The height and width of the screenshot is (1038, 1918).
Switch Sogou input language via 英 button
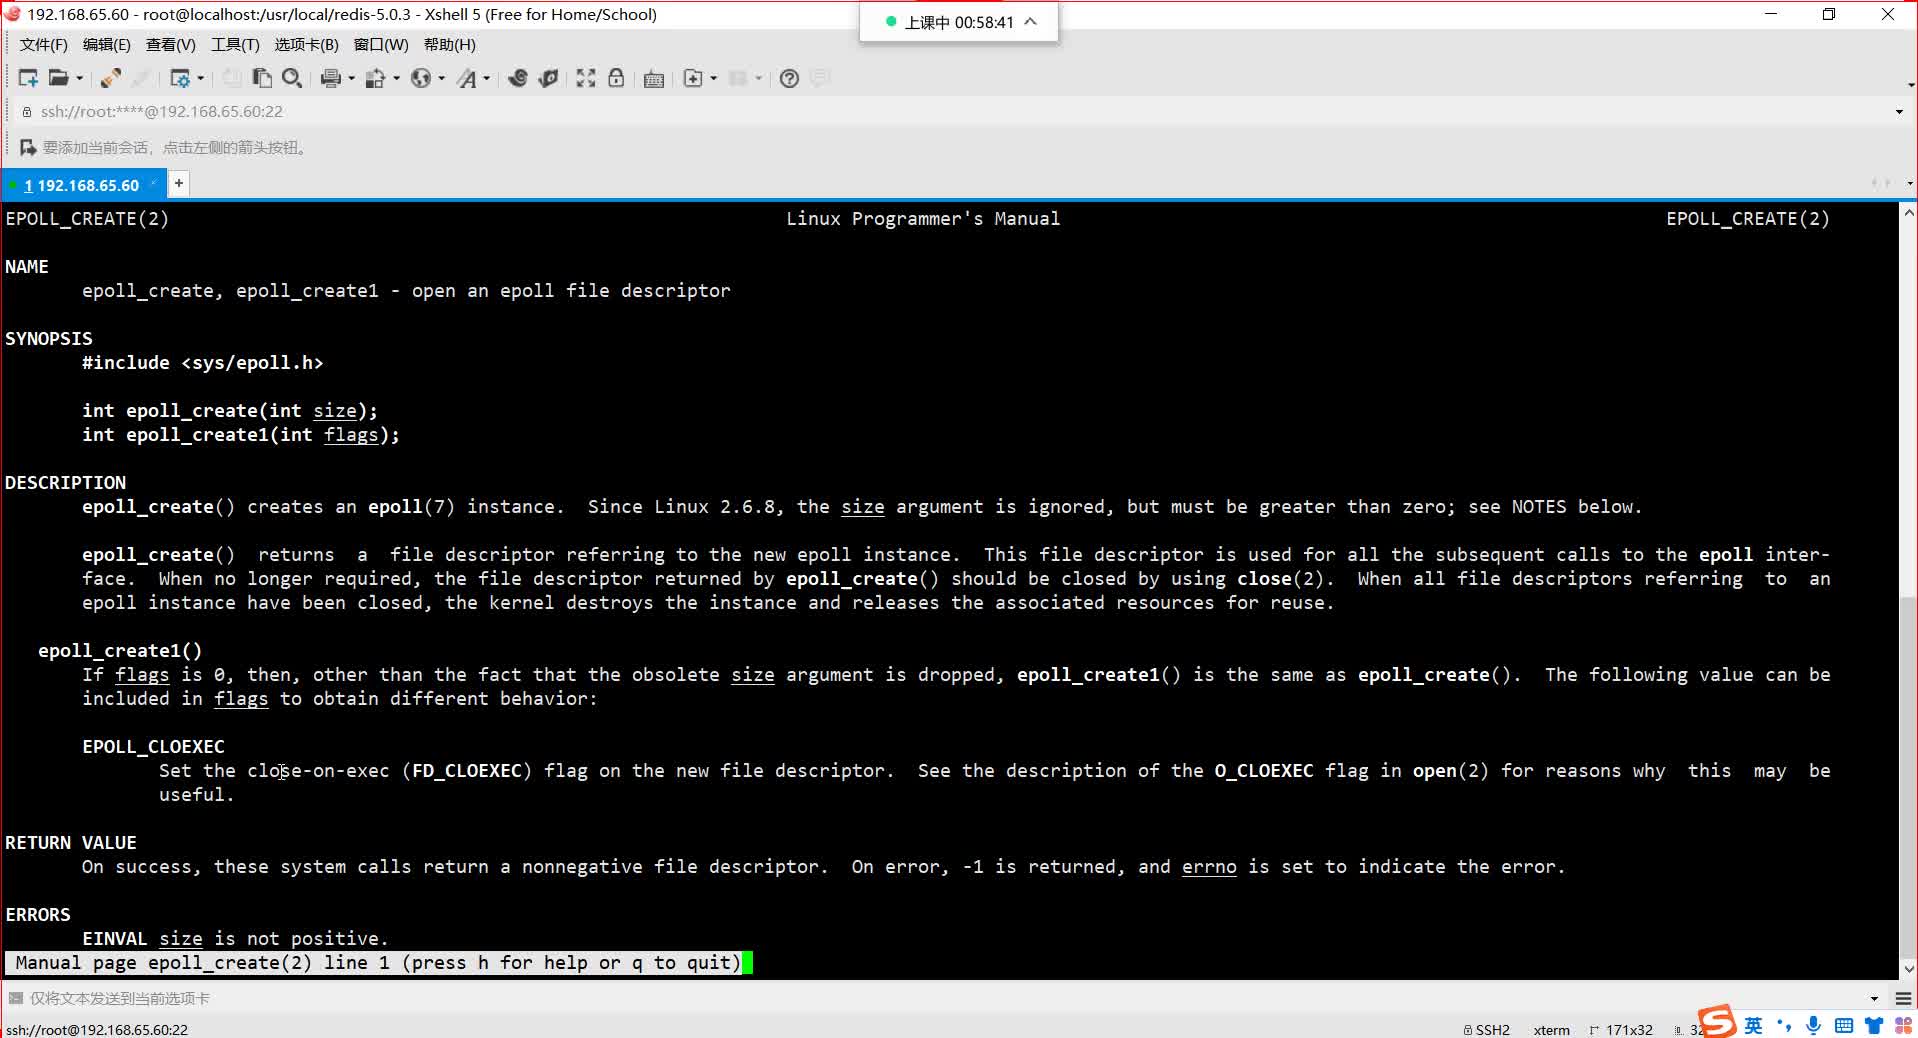(x=1753, y=1025)
